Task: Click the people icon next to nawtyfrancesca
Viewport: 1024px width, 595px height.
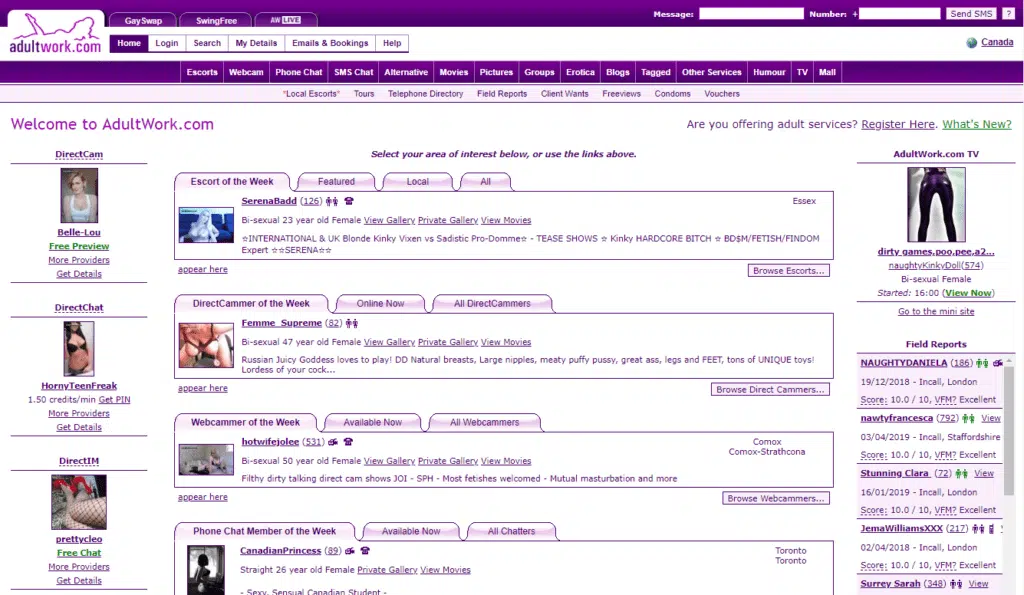Action: (x=968, y=419)
